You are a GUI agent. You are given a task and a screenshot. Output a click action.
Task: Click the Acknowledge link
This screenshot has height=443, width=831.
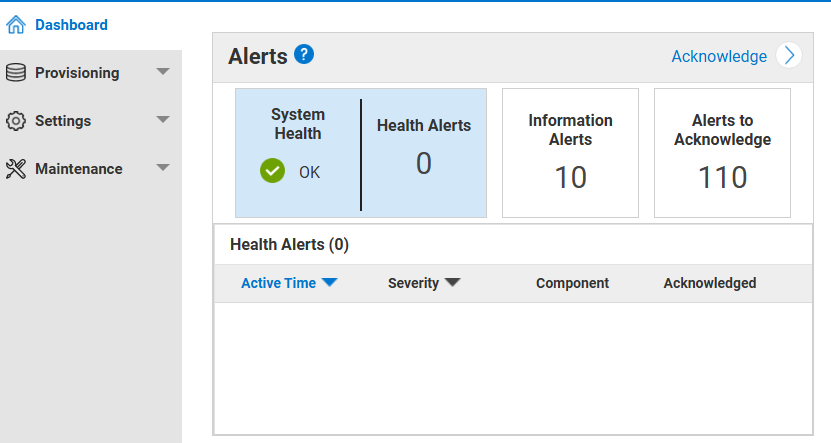coord(719,56)
